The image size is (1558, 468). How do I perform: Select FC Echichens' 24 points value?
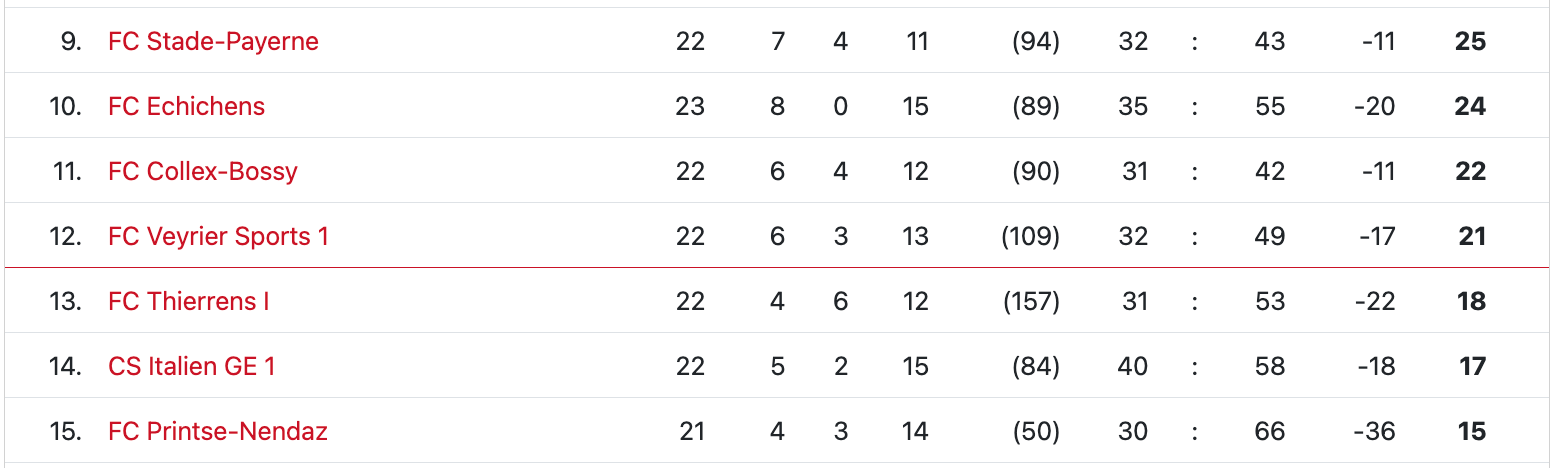coord(1470,107)
